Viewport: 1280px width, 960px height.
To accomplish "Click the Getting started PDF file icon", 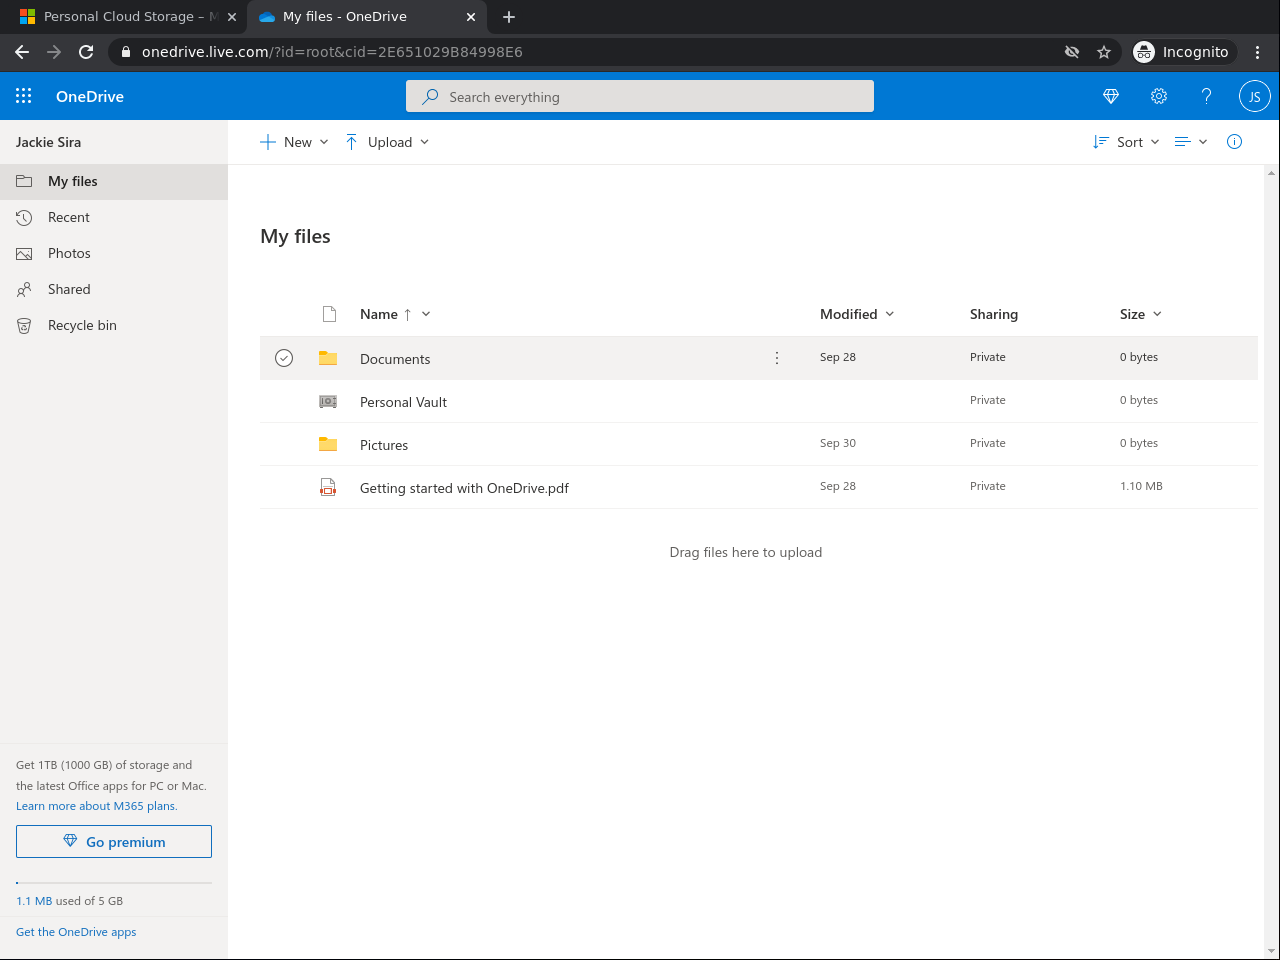I will click(328, 488).
